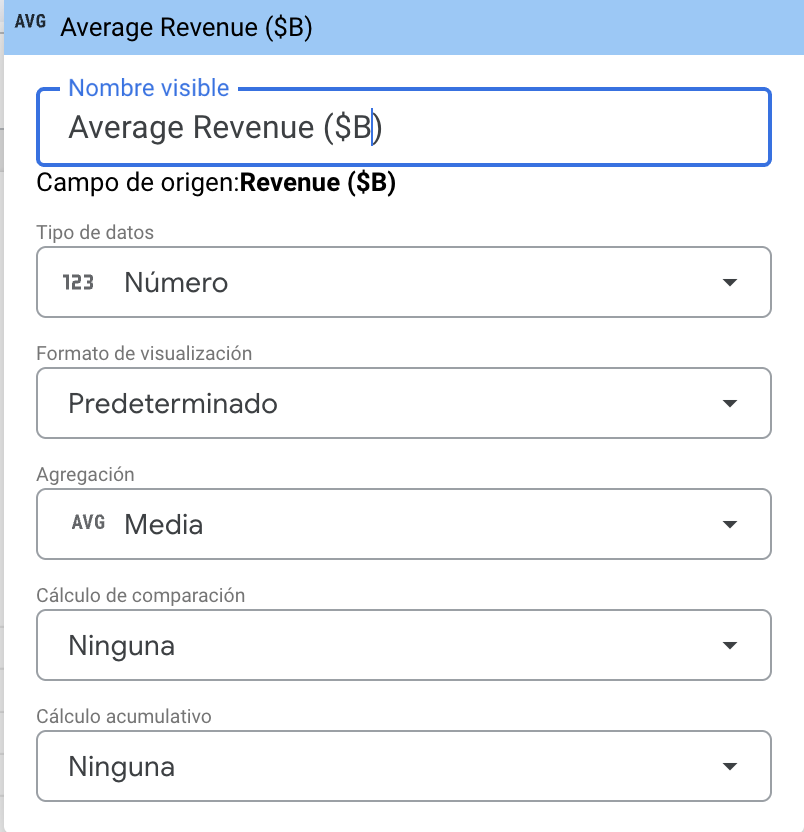Click the arrow in Formato de visualización box

[729, 404]
